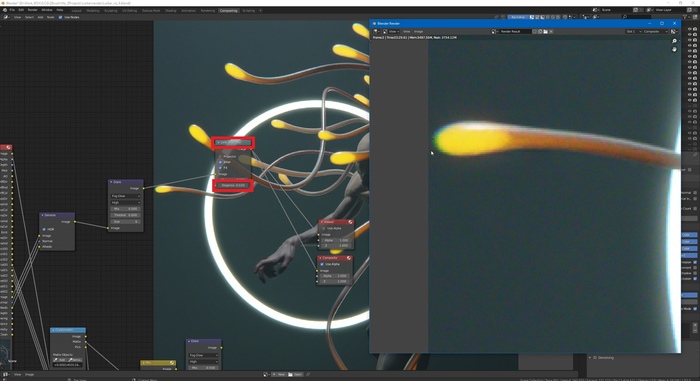Open display channels dropdown in render window
The height and width of the screenshot is (381, 700).
point(674,31)
